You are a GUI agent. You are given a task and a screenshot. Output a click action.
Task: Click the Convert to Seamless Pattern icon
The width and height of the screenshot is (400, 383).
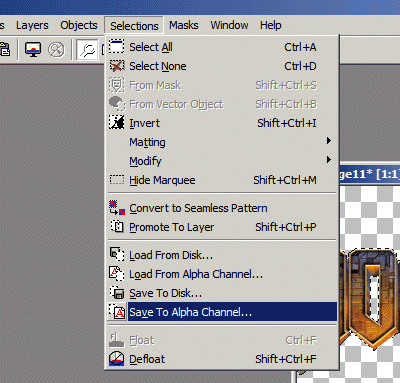point(117,208)
